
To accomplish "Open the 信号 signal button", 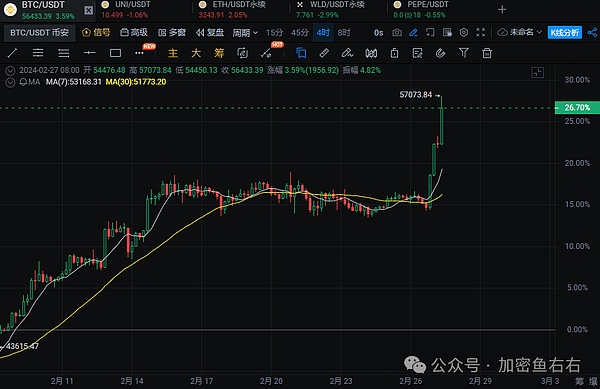I will point(96,33).
